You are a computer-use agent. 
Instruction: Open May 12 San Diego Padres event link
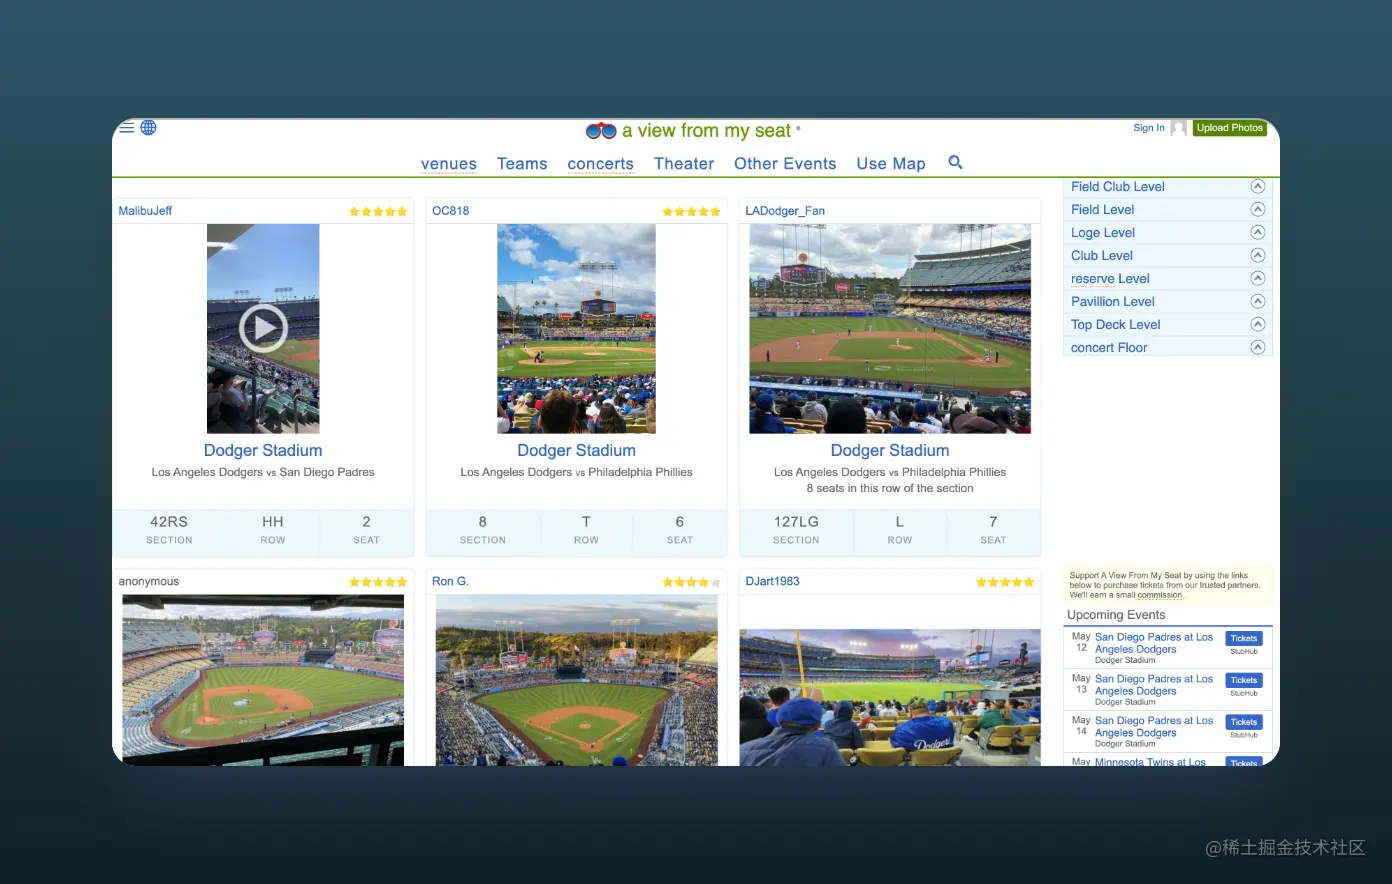[x=1154, y=643]
